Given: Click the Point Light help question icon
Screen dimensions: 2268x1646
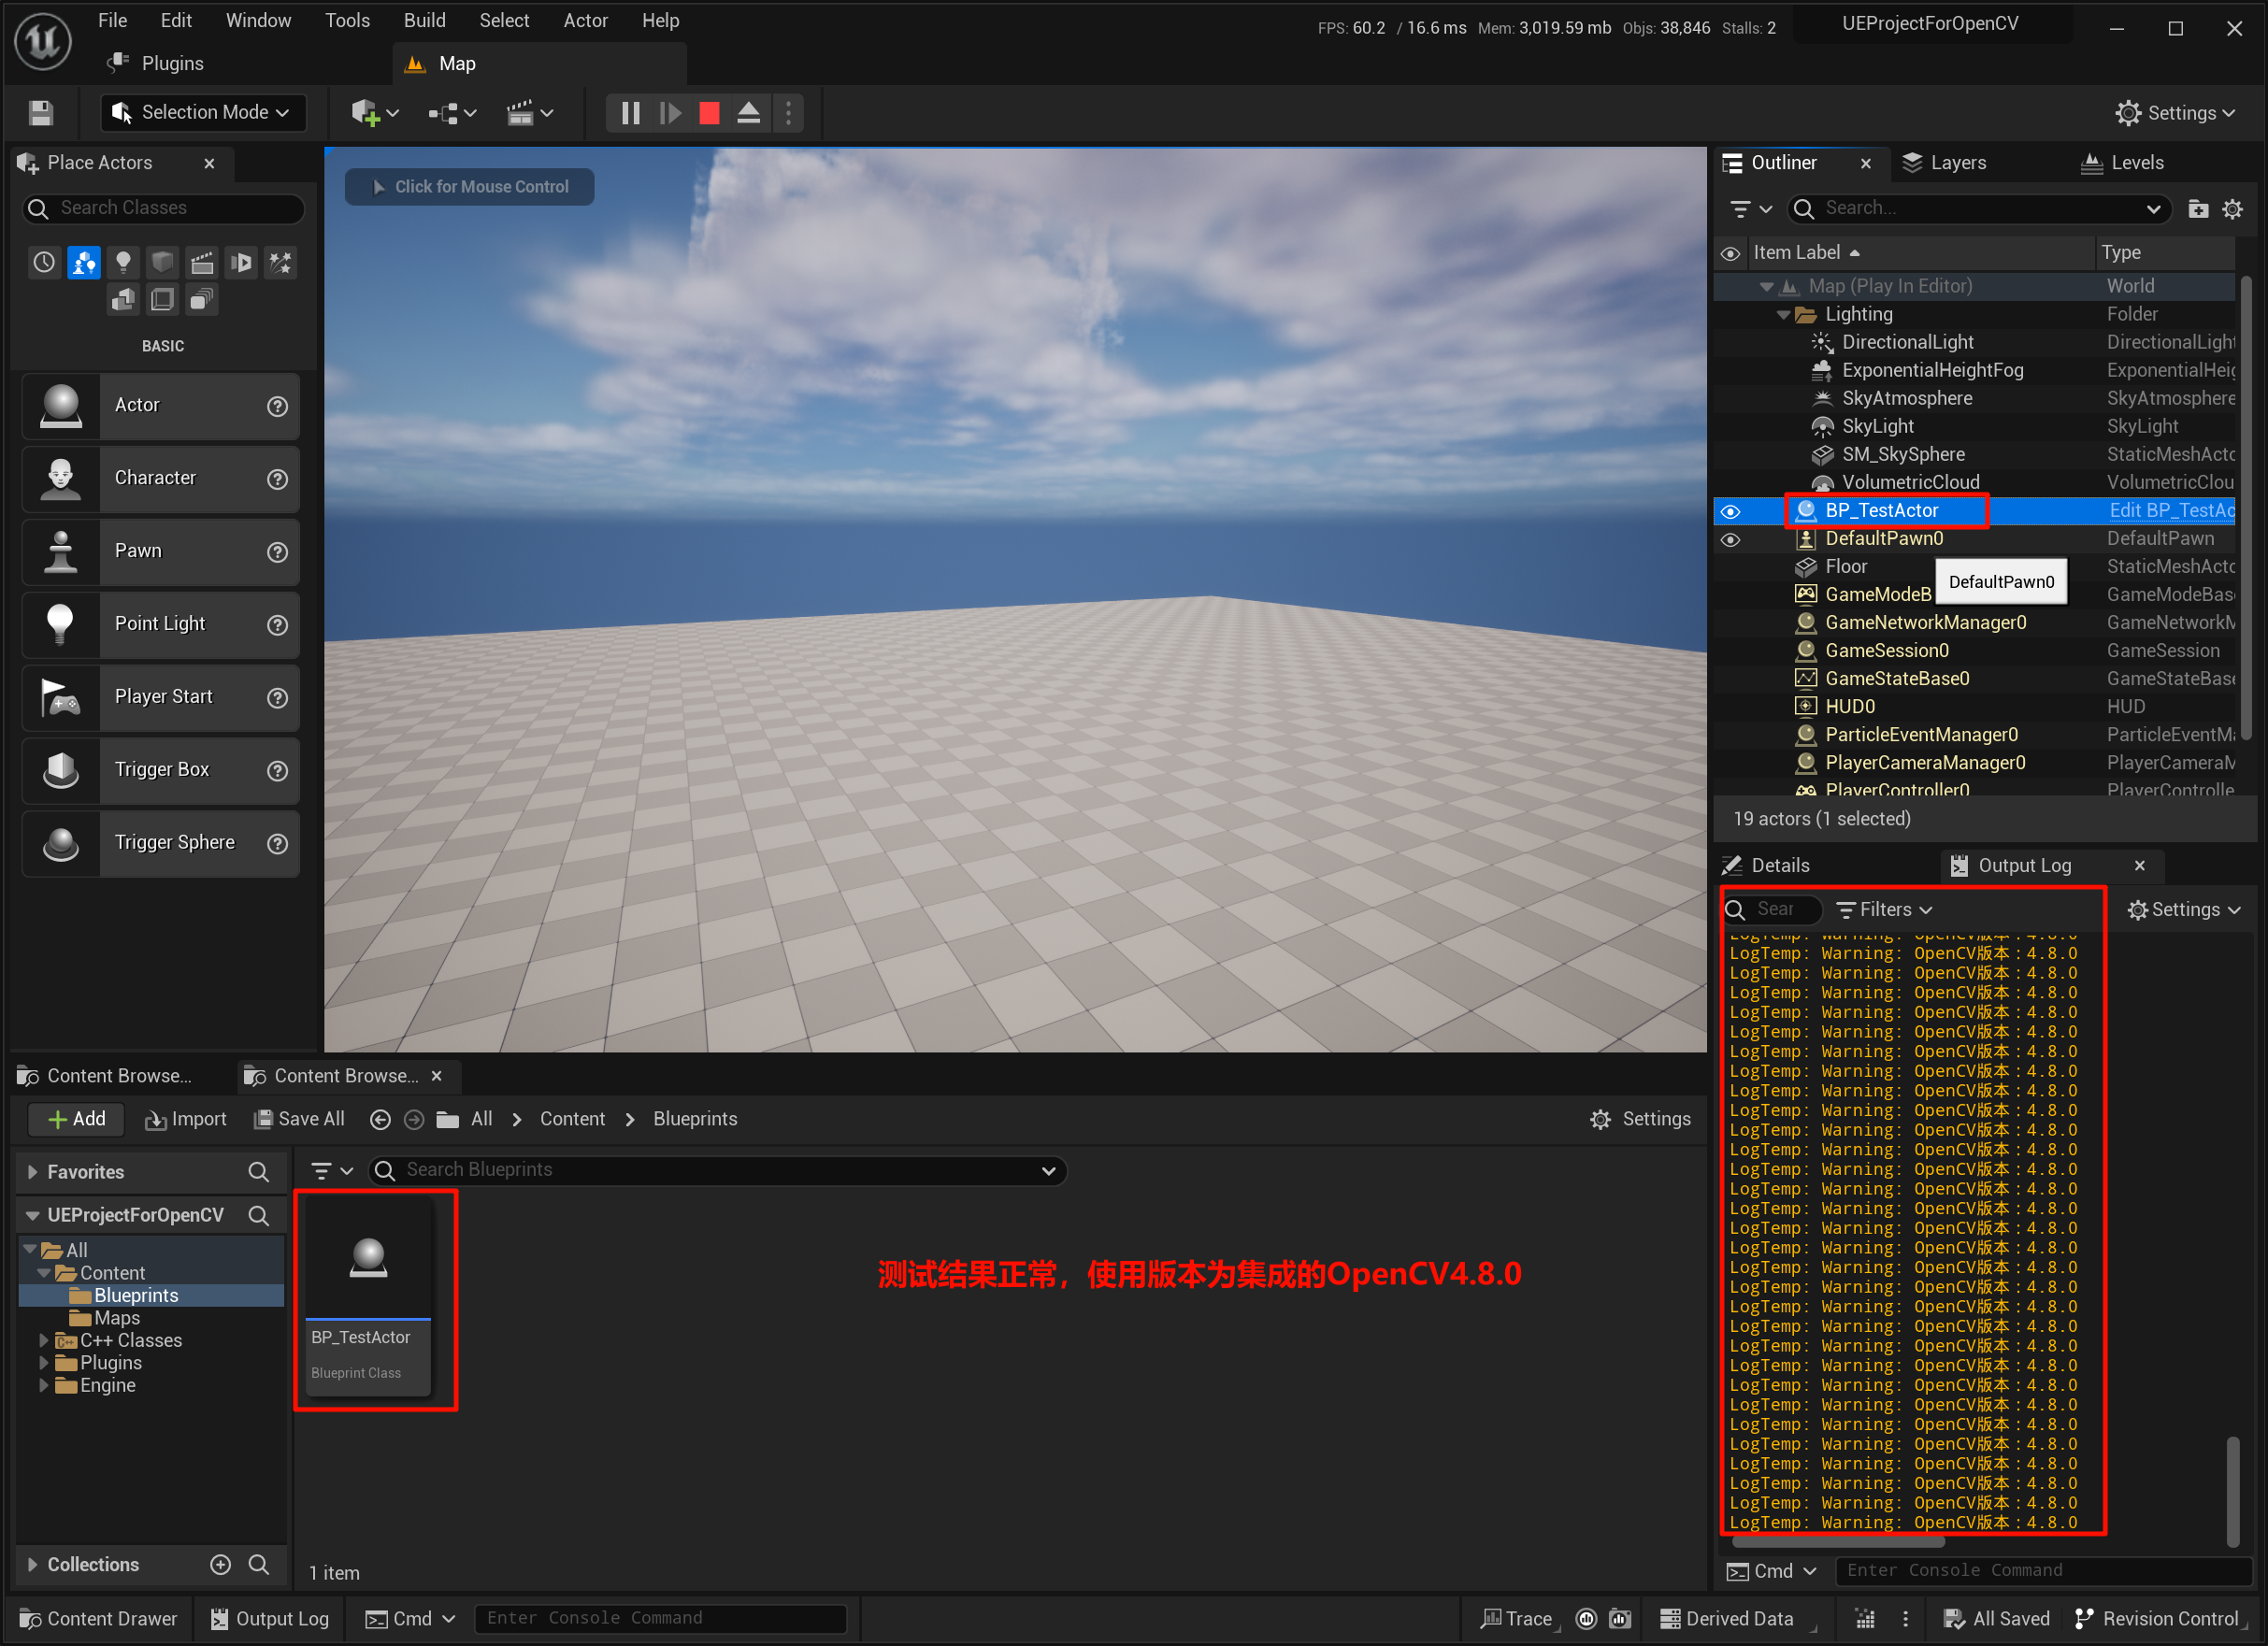Looking at the screenshot, I should coord(277,625).
